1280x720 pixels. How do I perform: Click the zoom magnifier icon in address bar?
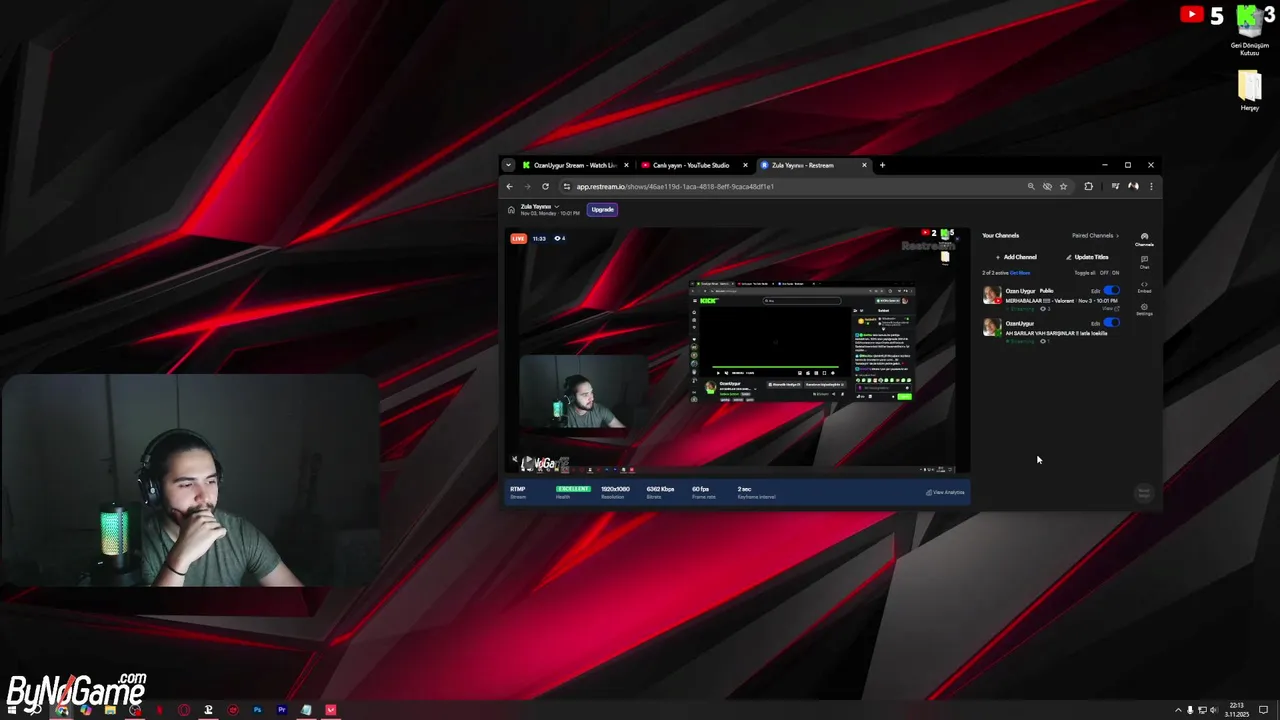[x=1031, y=186]
